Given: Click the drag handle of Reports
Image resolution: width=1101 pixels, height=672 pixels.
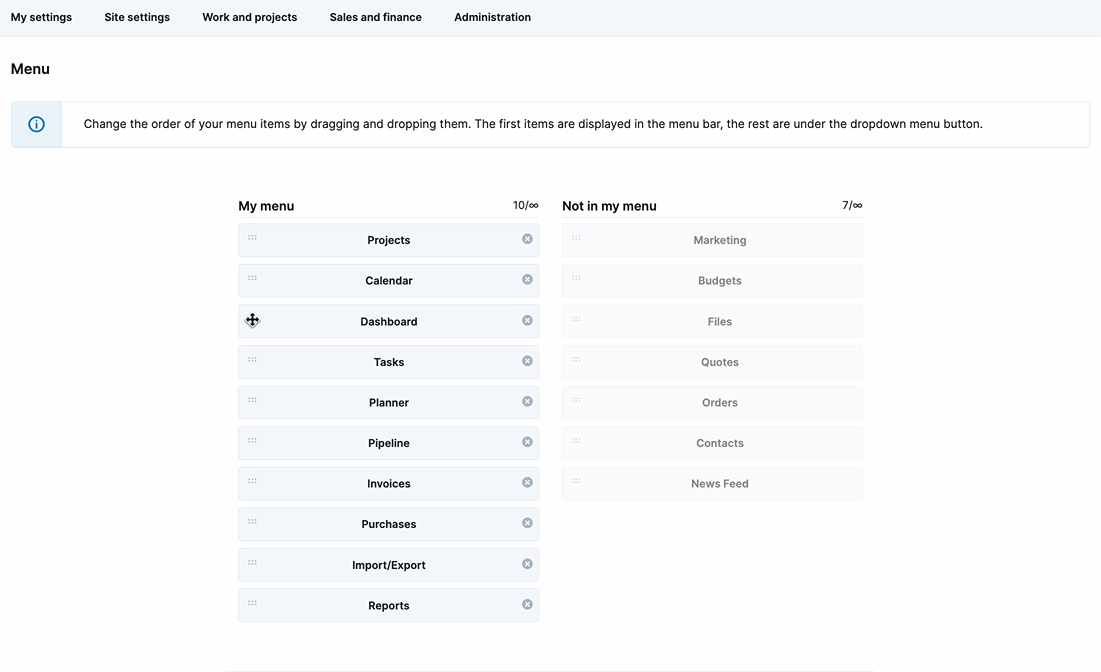Looking at the screenshot, I should click(x=252, y=603).
